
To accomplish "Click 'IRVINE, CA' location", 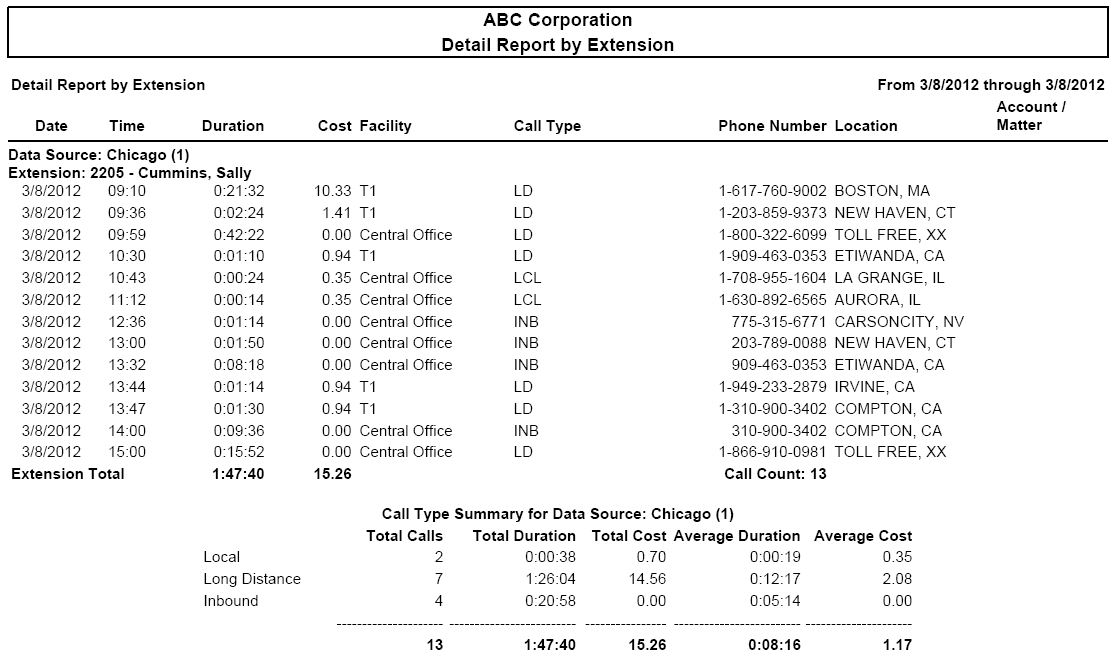I will click(x=874, y=387).
